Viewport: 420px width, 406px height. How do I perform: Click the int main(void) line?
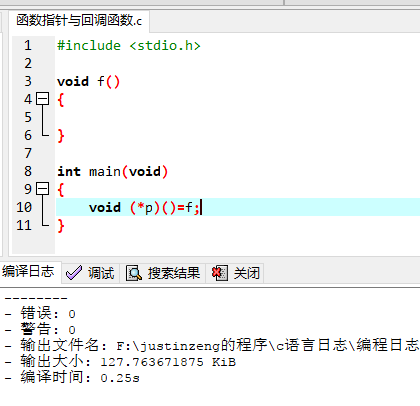pyautogui.click(x=112, y=171)
